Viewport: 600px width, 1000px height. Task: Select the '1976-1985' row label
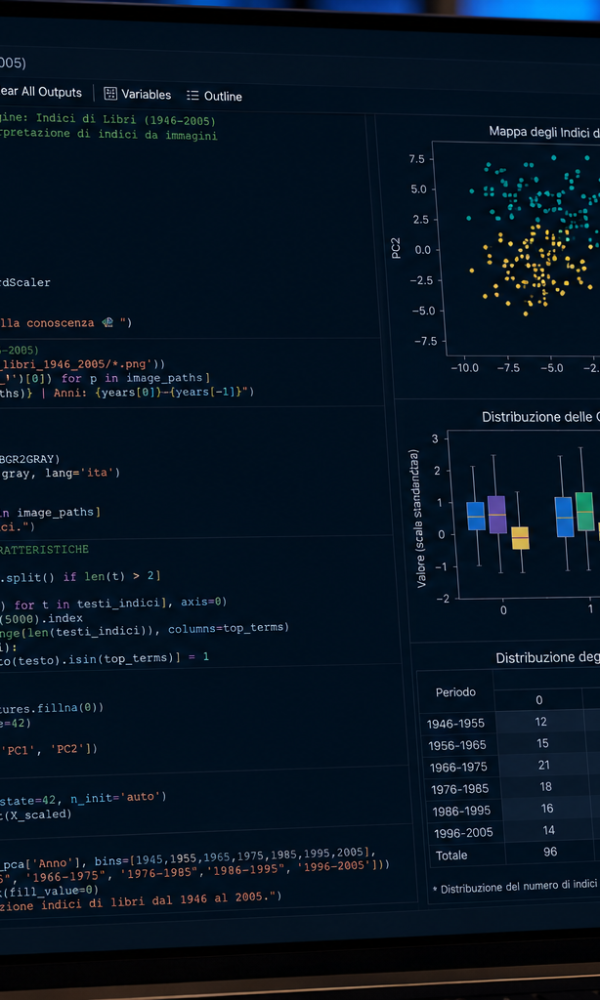[x=459, y=790]
